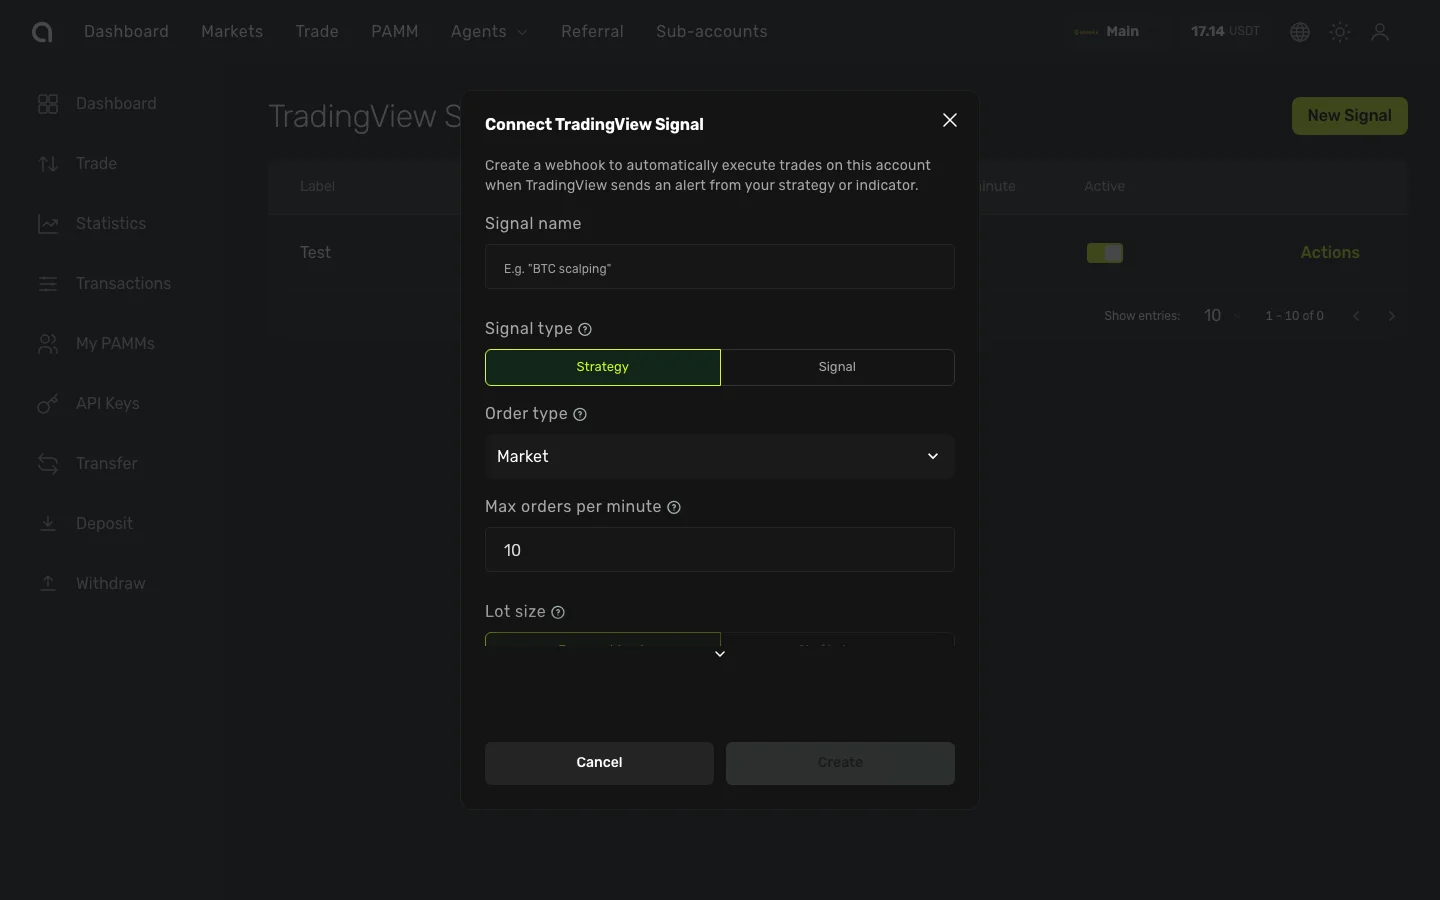The image size is (1440, 900).
Task: Expand the Agents navigation menu
Action: [488, 31]
